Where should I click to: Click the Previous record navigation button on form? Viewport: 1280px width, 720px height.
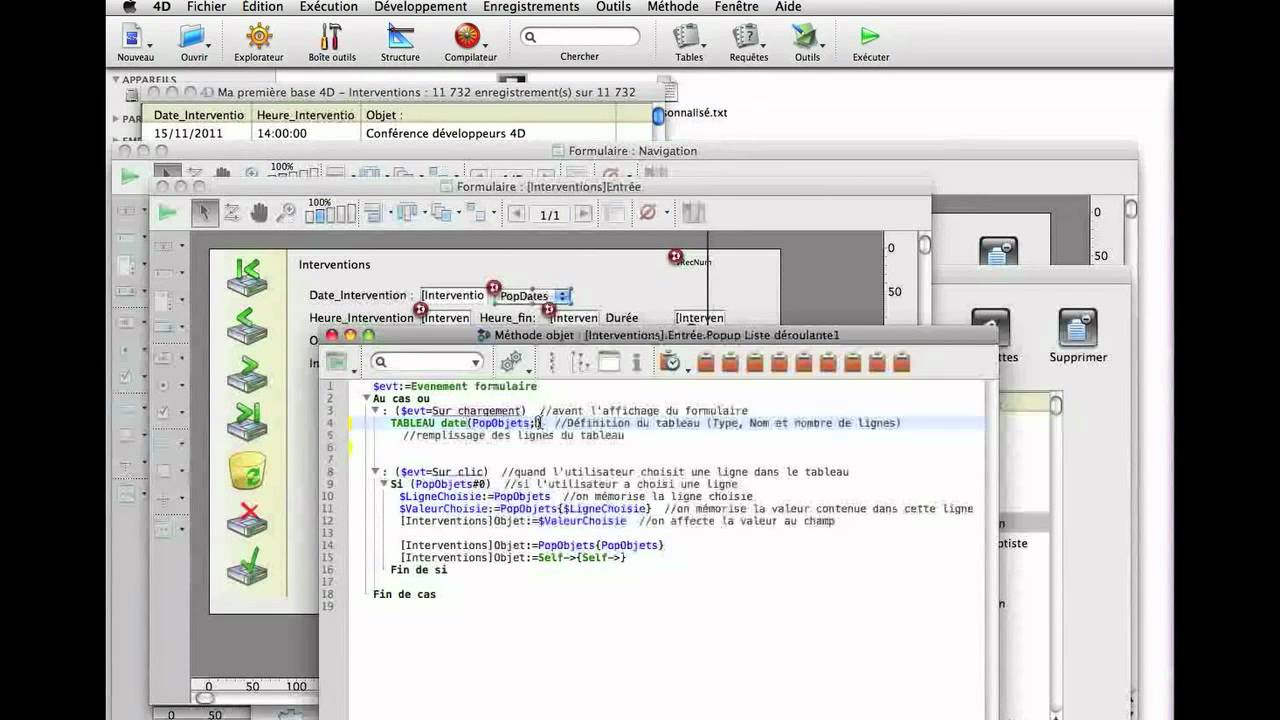point(247,325)
